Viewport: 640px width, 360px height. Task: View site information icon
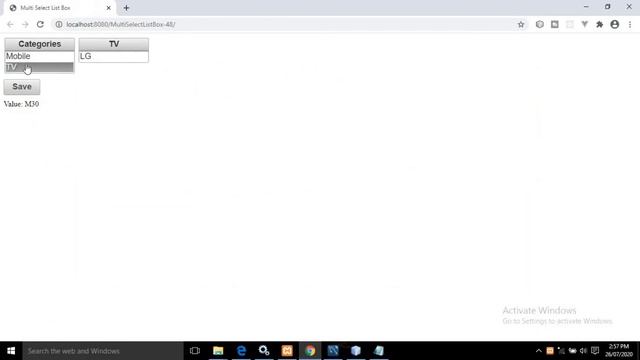click(59, 24)
